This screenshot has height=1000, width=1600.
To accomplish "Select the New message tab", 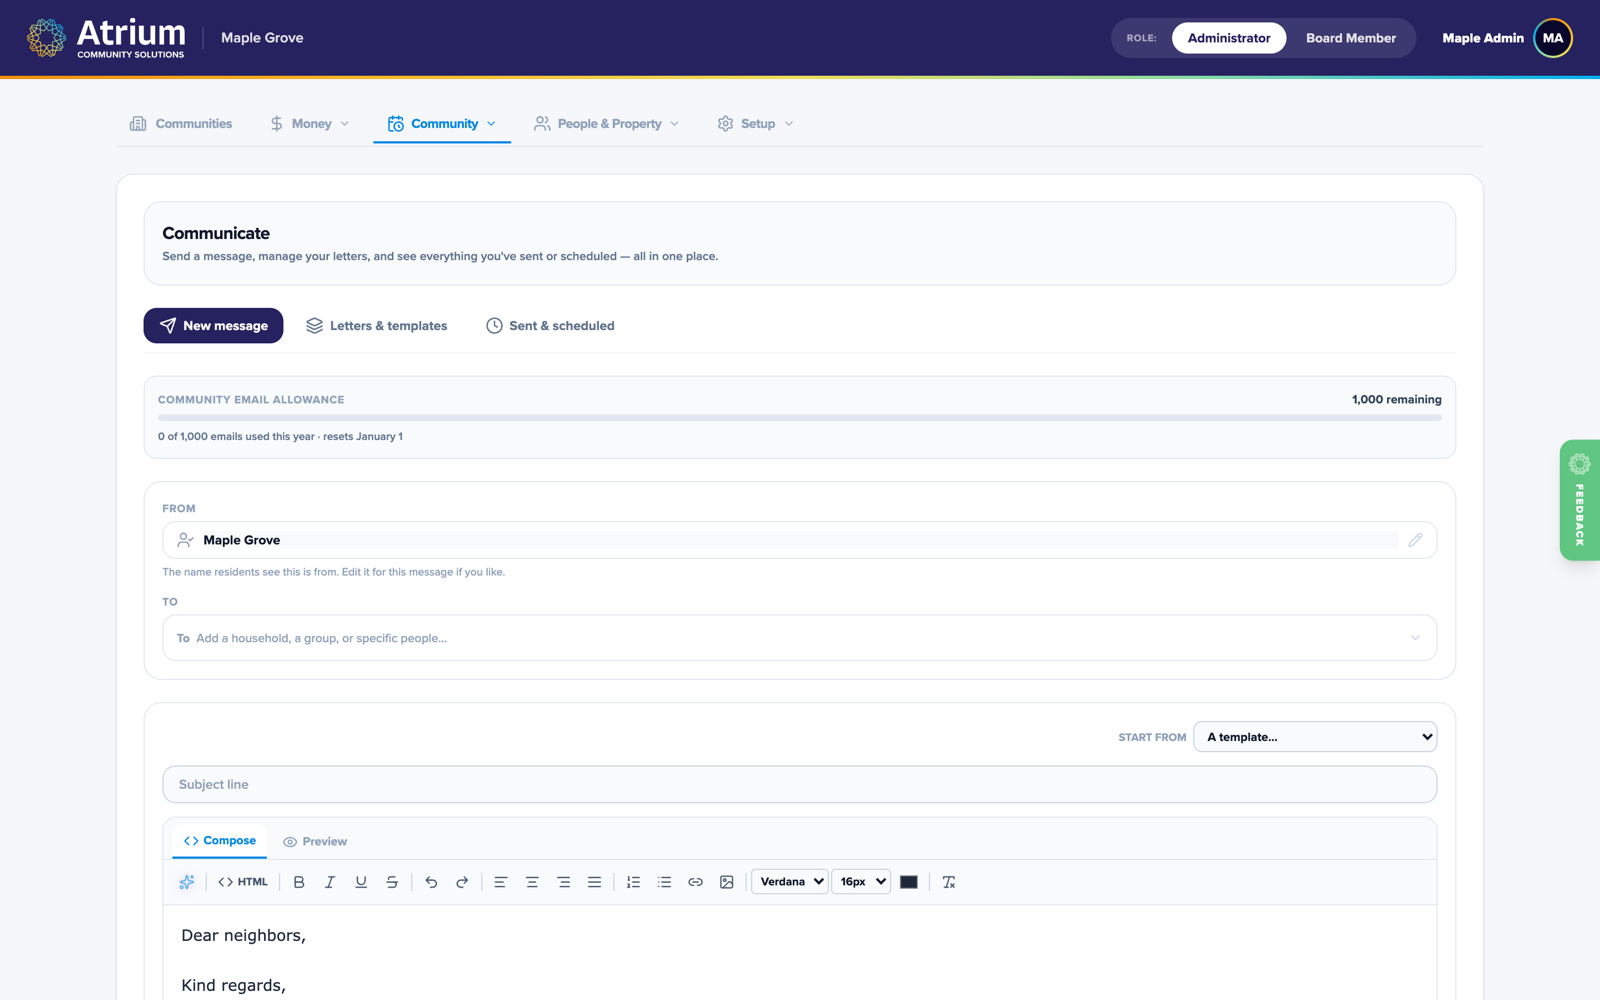I will 213,326.
